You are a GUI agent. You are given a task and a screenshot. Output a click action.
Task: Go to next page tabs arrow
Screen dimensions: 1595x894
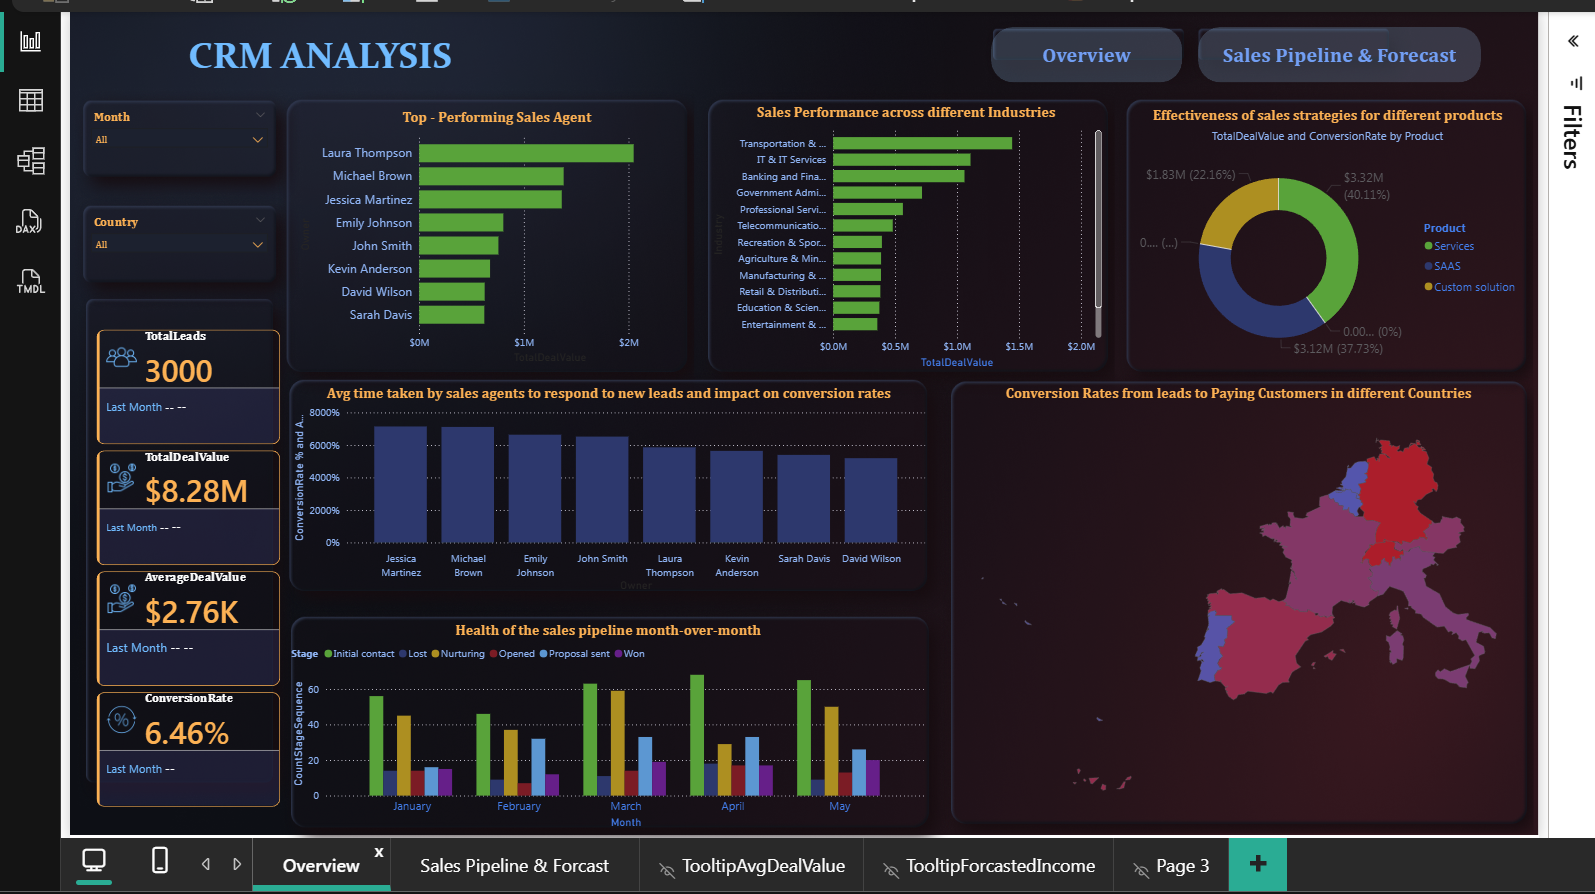coord(237,864)
